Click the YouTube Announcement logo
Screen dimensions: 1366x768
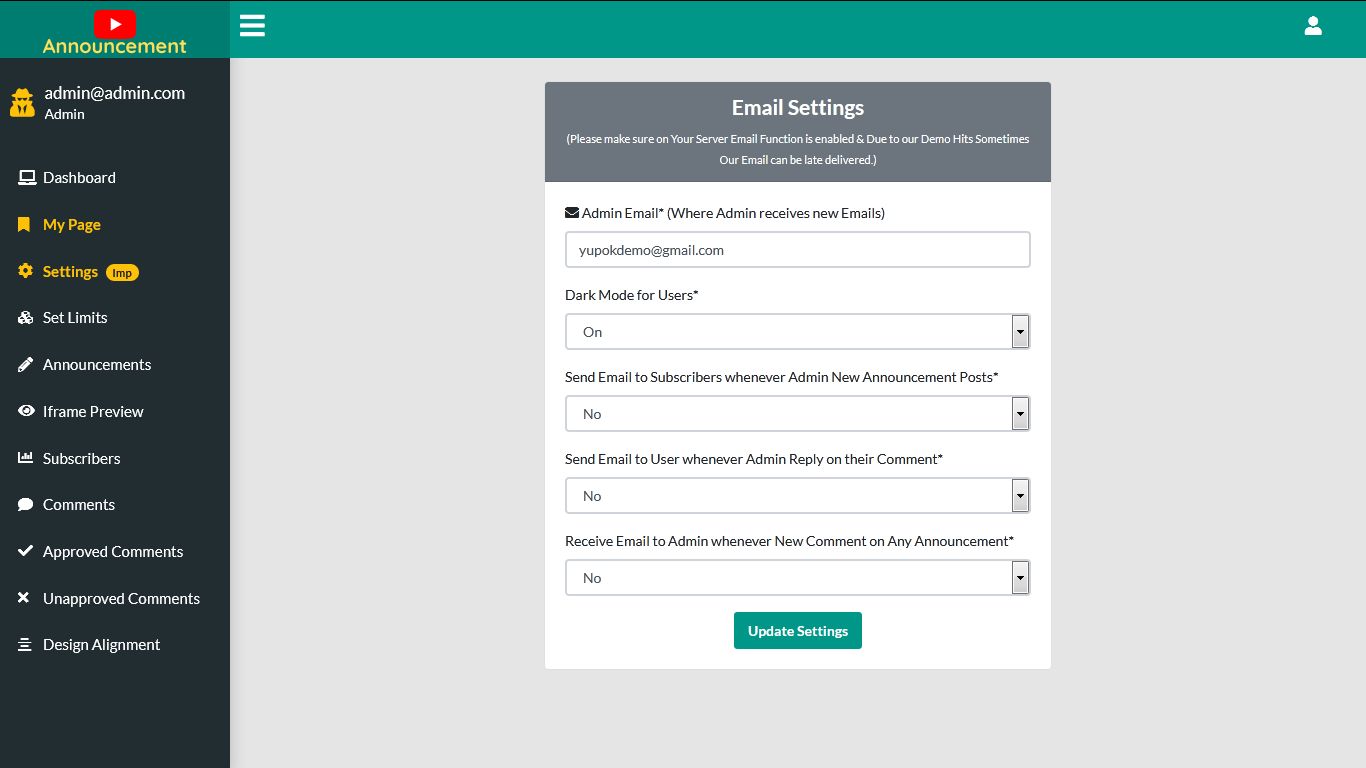click(x=115, y=32)
